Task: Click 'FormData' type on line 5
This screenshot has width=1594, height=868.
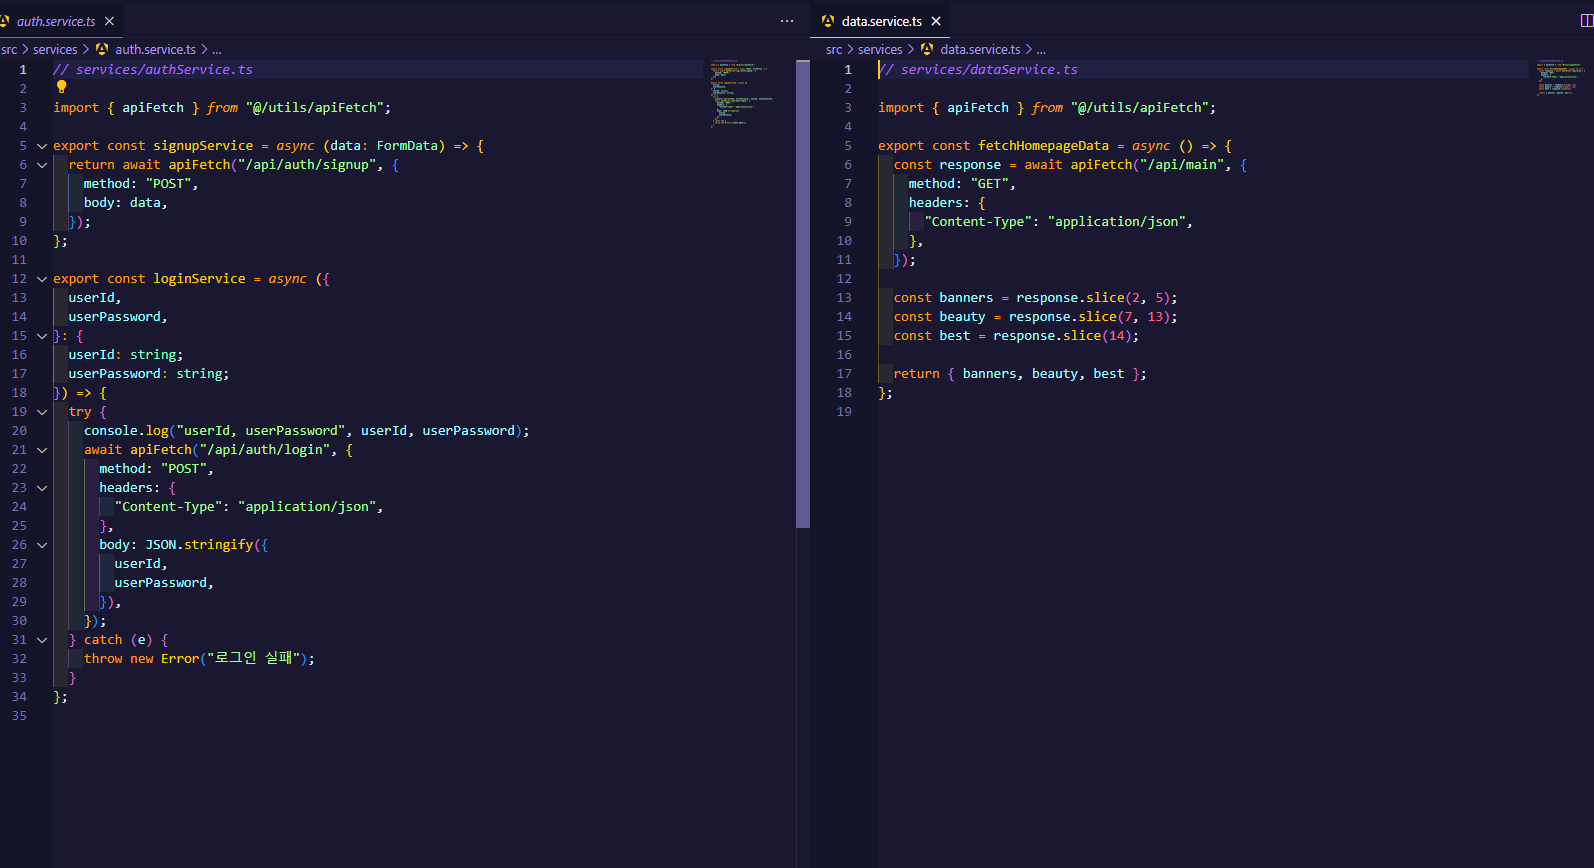Action: [x=407, y=146]
